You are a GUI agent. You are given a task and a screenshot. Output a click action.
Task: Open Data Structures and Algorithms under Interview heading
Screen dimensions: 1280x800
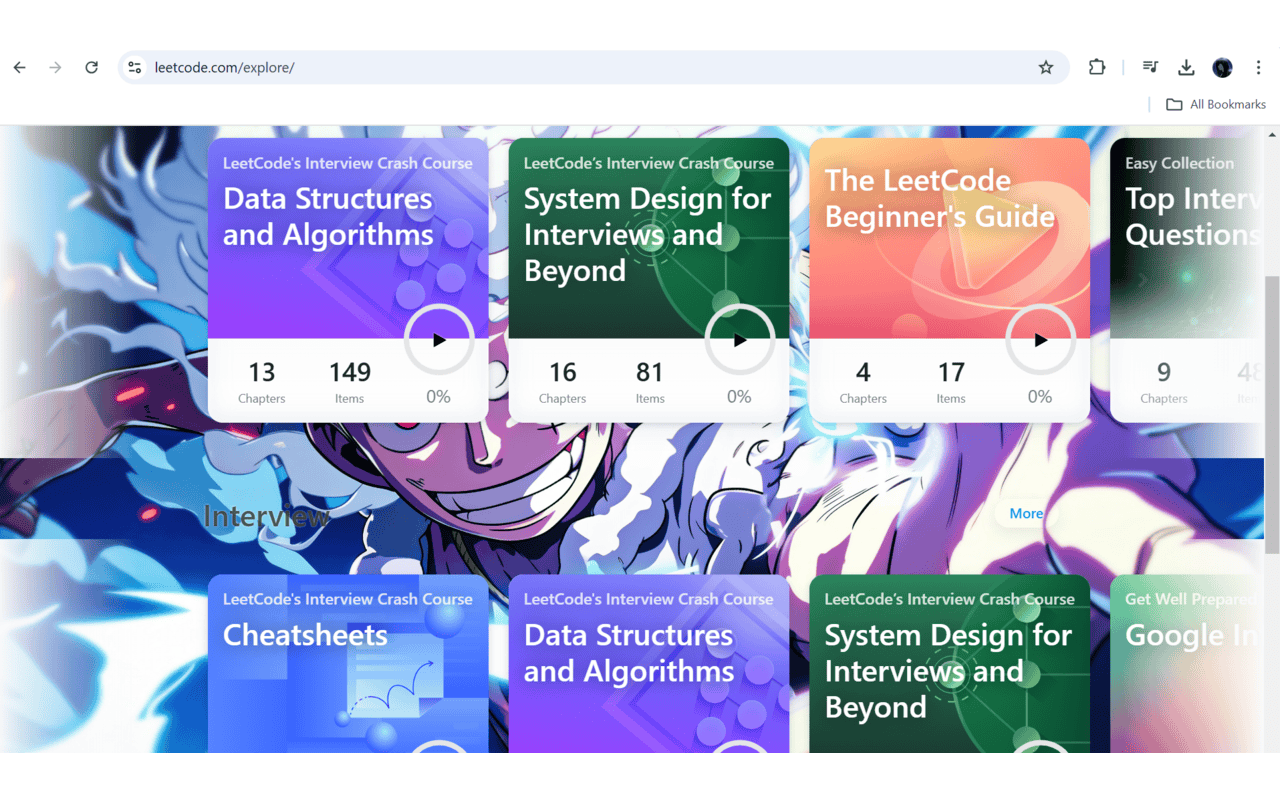(649, 664)
